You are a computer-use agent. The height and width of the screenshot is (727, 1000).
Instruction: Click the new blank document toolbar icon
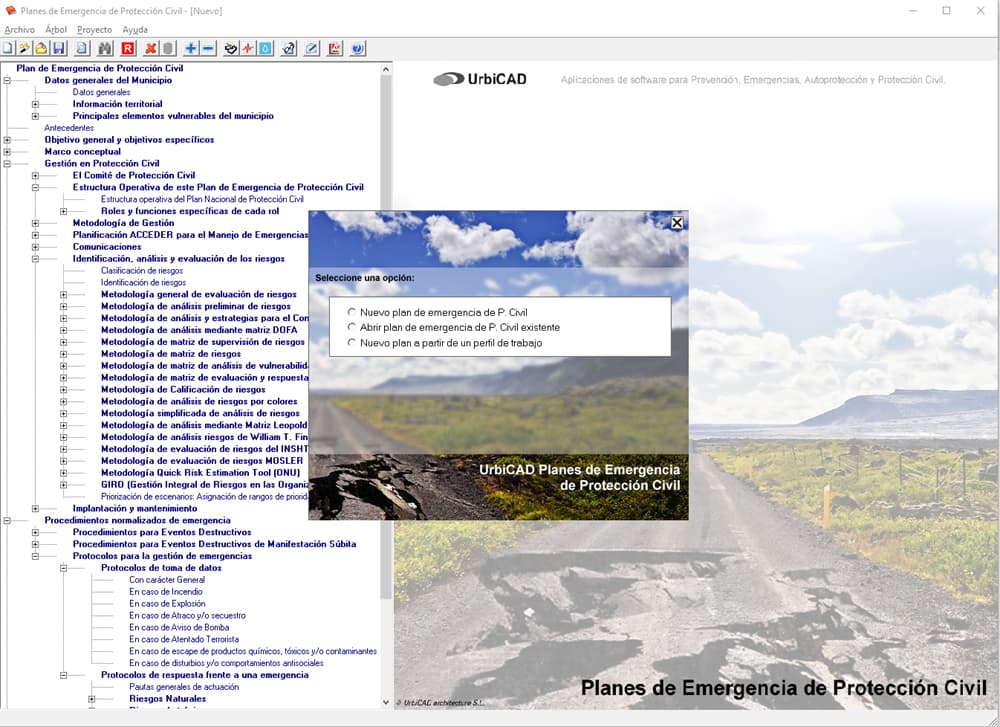tap(8, 48)
